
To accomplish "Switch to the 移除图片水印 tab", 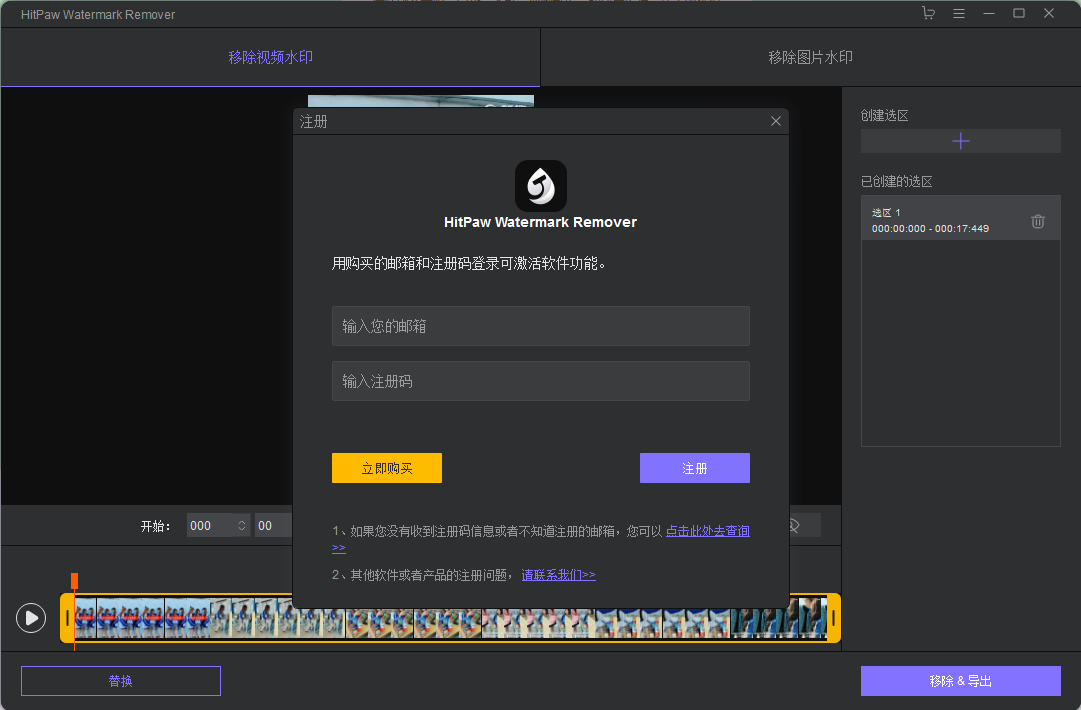I will point(811,57).
